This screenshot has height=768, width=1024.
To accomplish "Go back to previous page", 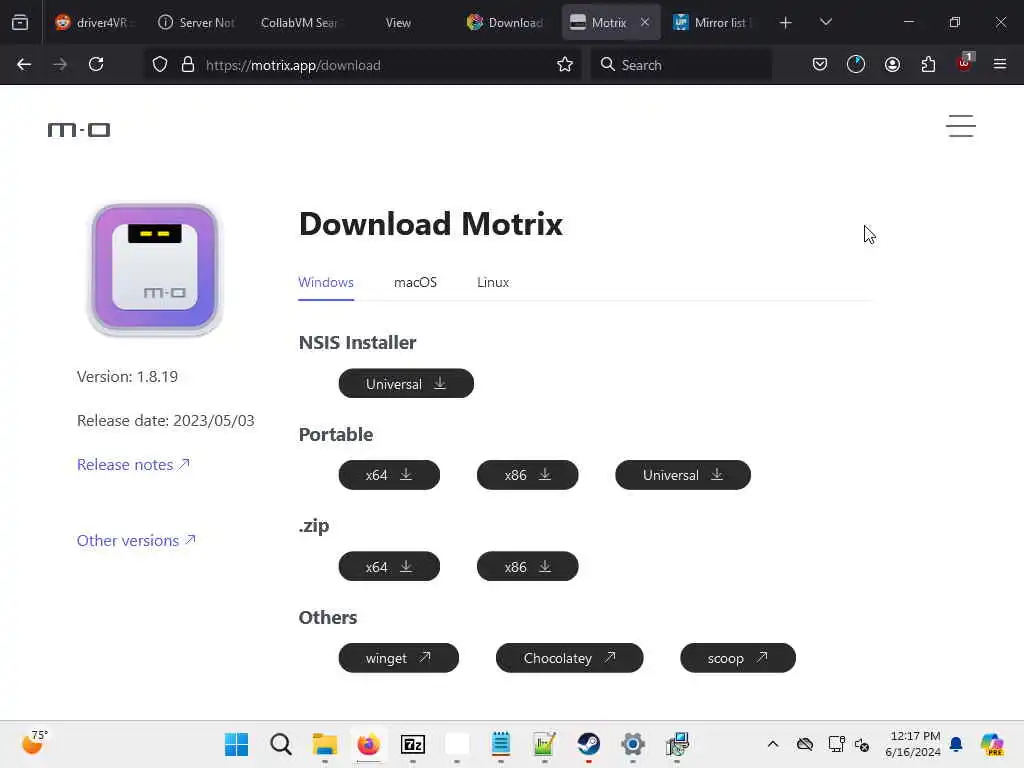I will [24, 65].
